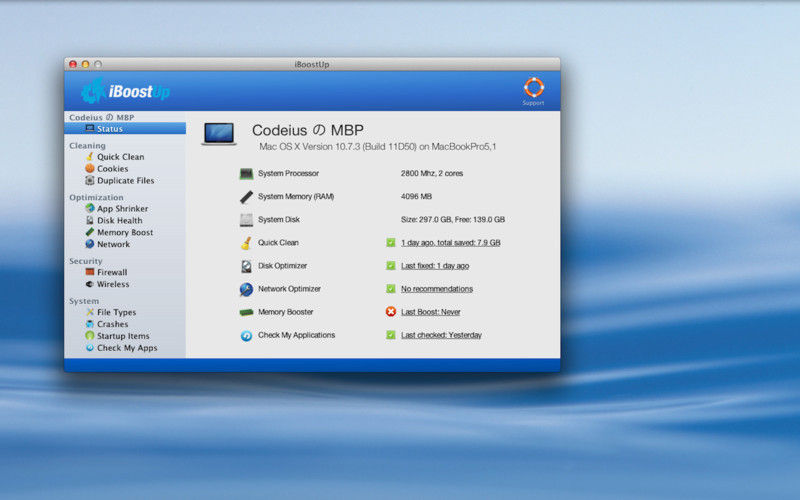
Task: Open '1 day ago, total saved: 7.9 GB' link
Action: [x=451, y=242]
